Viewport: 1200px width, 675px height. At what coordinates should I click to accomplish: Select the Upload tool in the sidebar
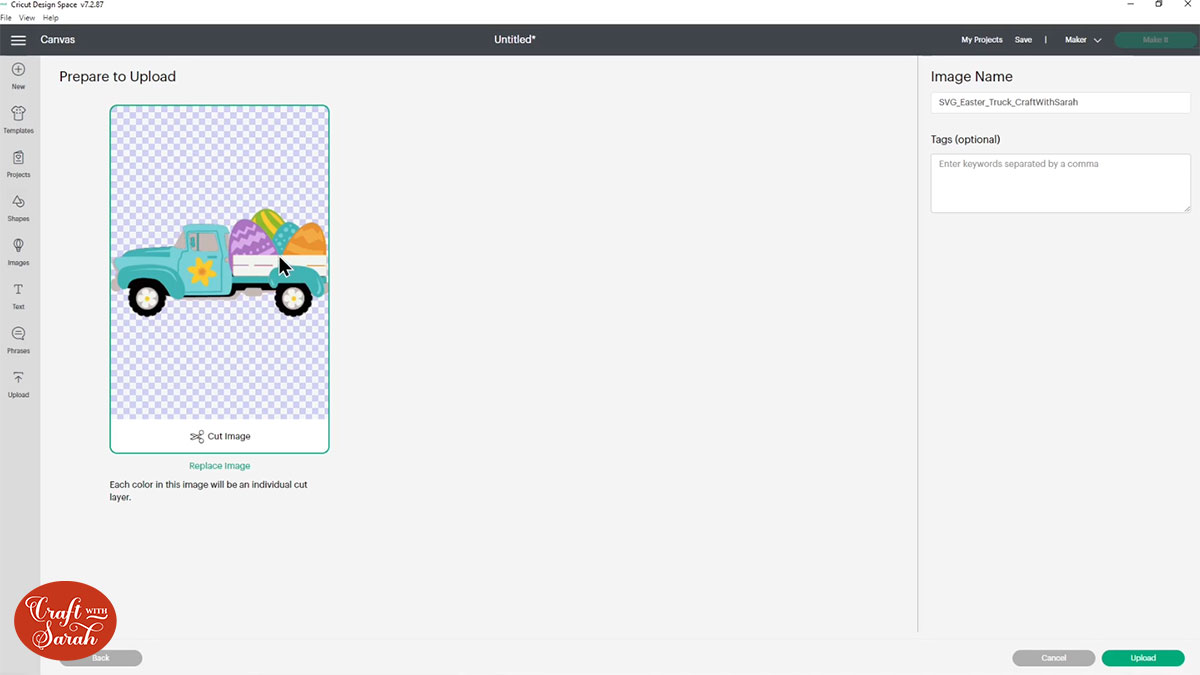point(18,383)
